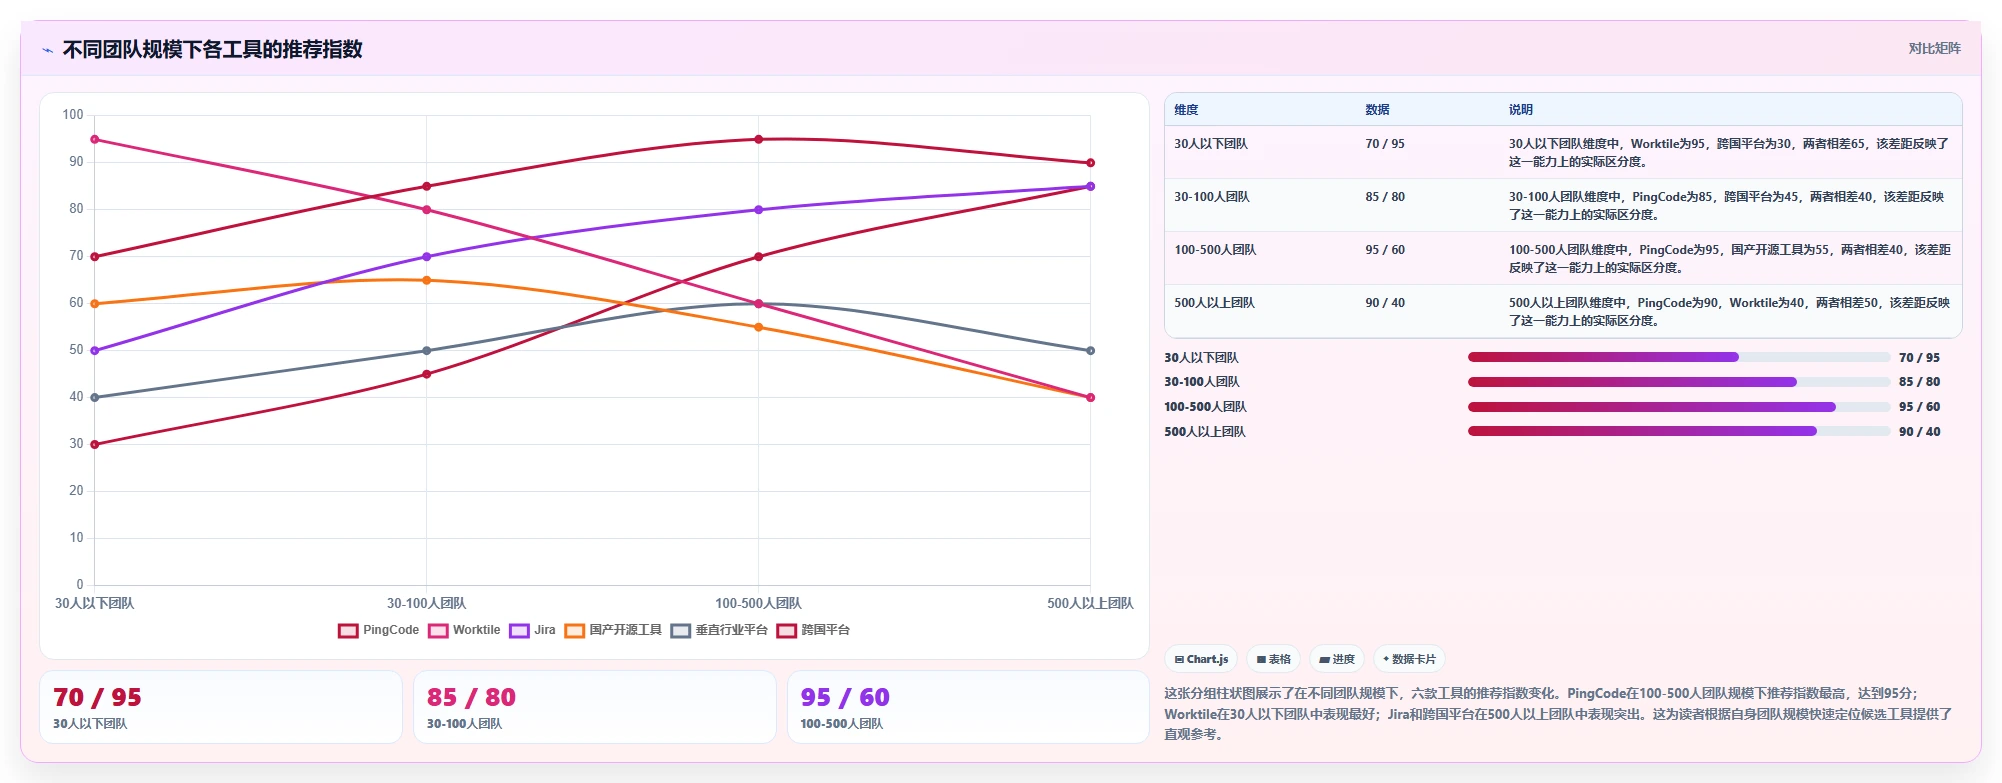Click the 跨国平台 point at 30
This screenshot has width=2002, height=783.
tap(95, 444)
